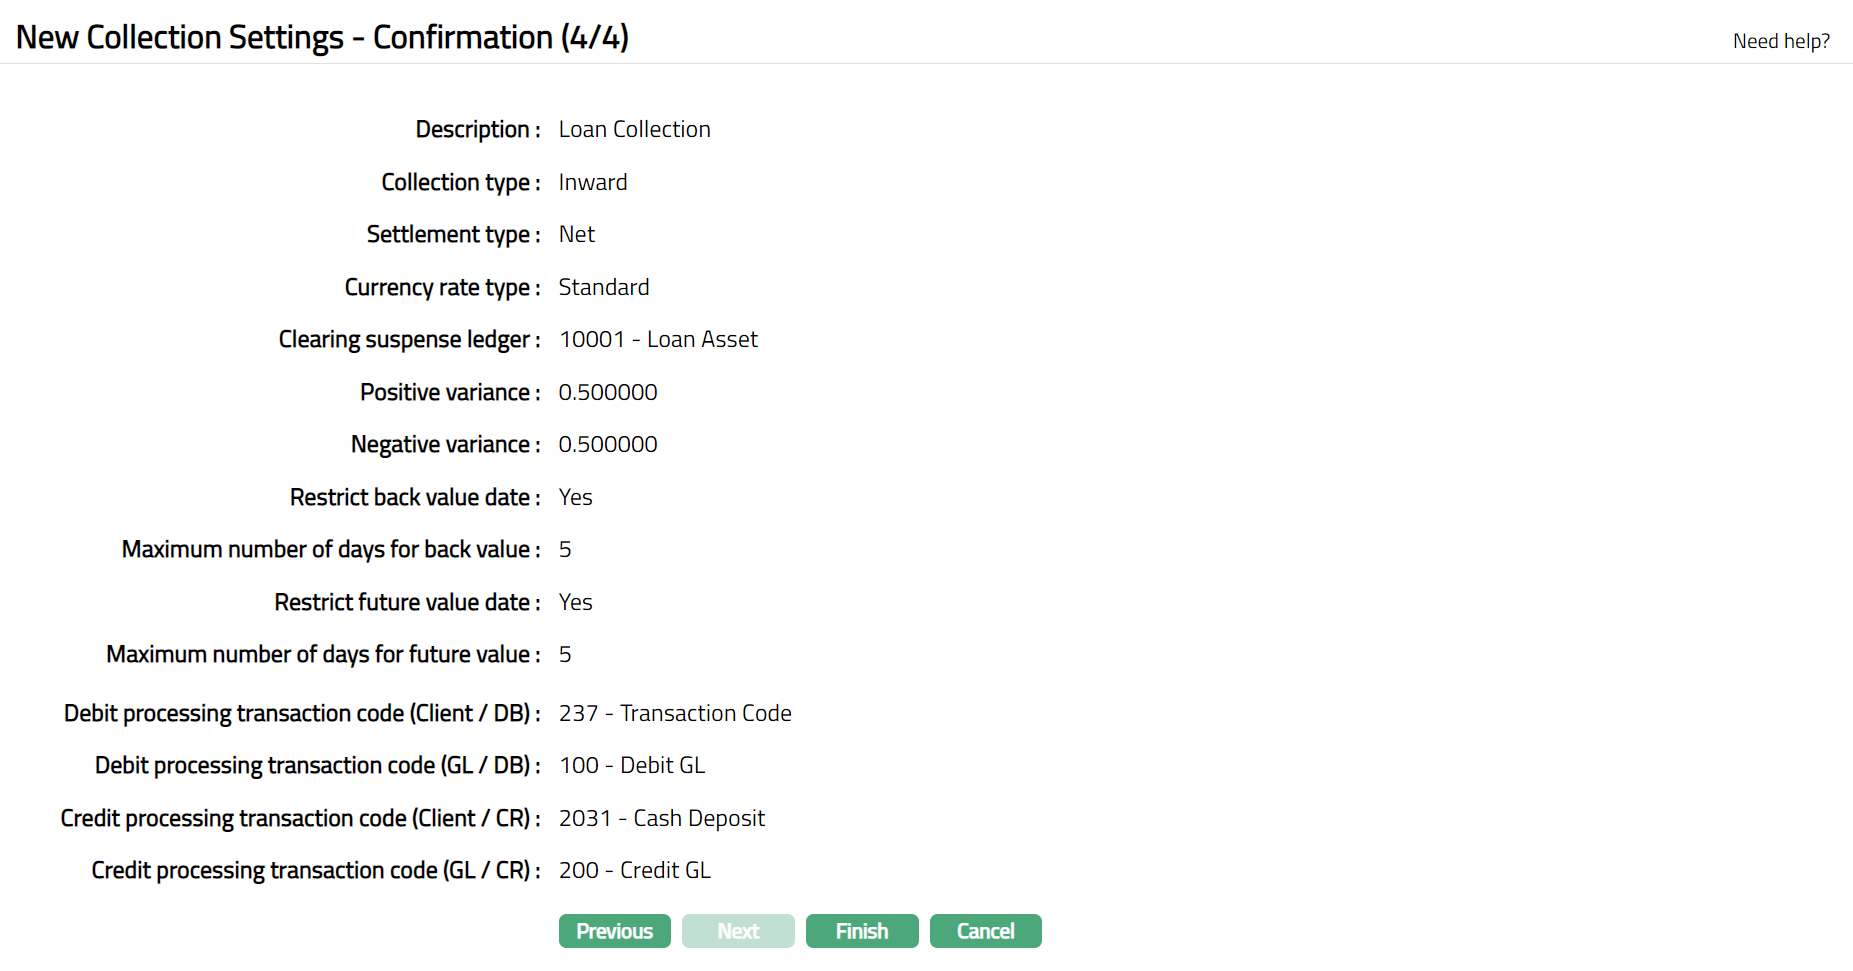This screenshot has height=971, width=1853.
Task: Click the greyed-out Next button
Action: 738,931
